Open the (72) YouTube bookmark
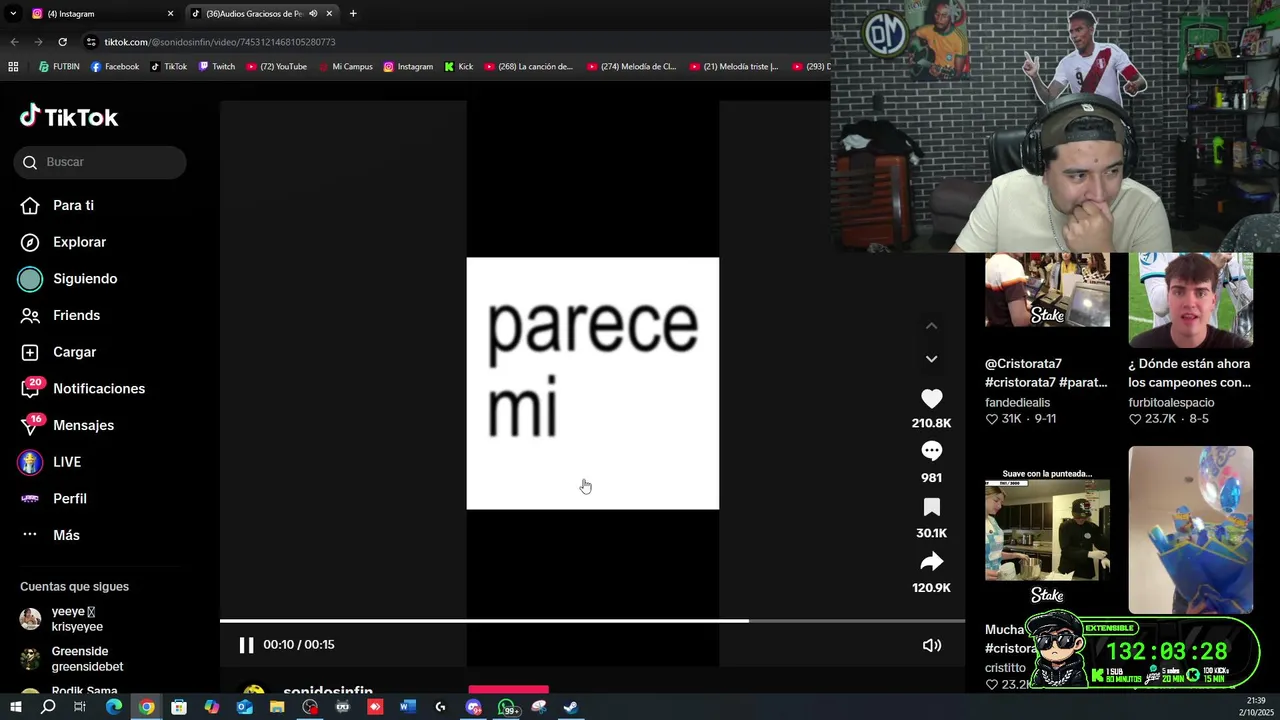Image resolution: width=1280 pixels, height=720 pixels. coord(276,67)
